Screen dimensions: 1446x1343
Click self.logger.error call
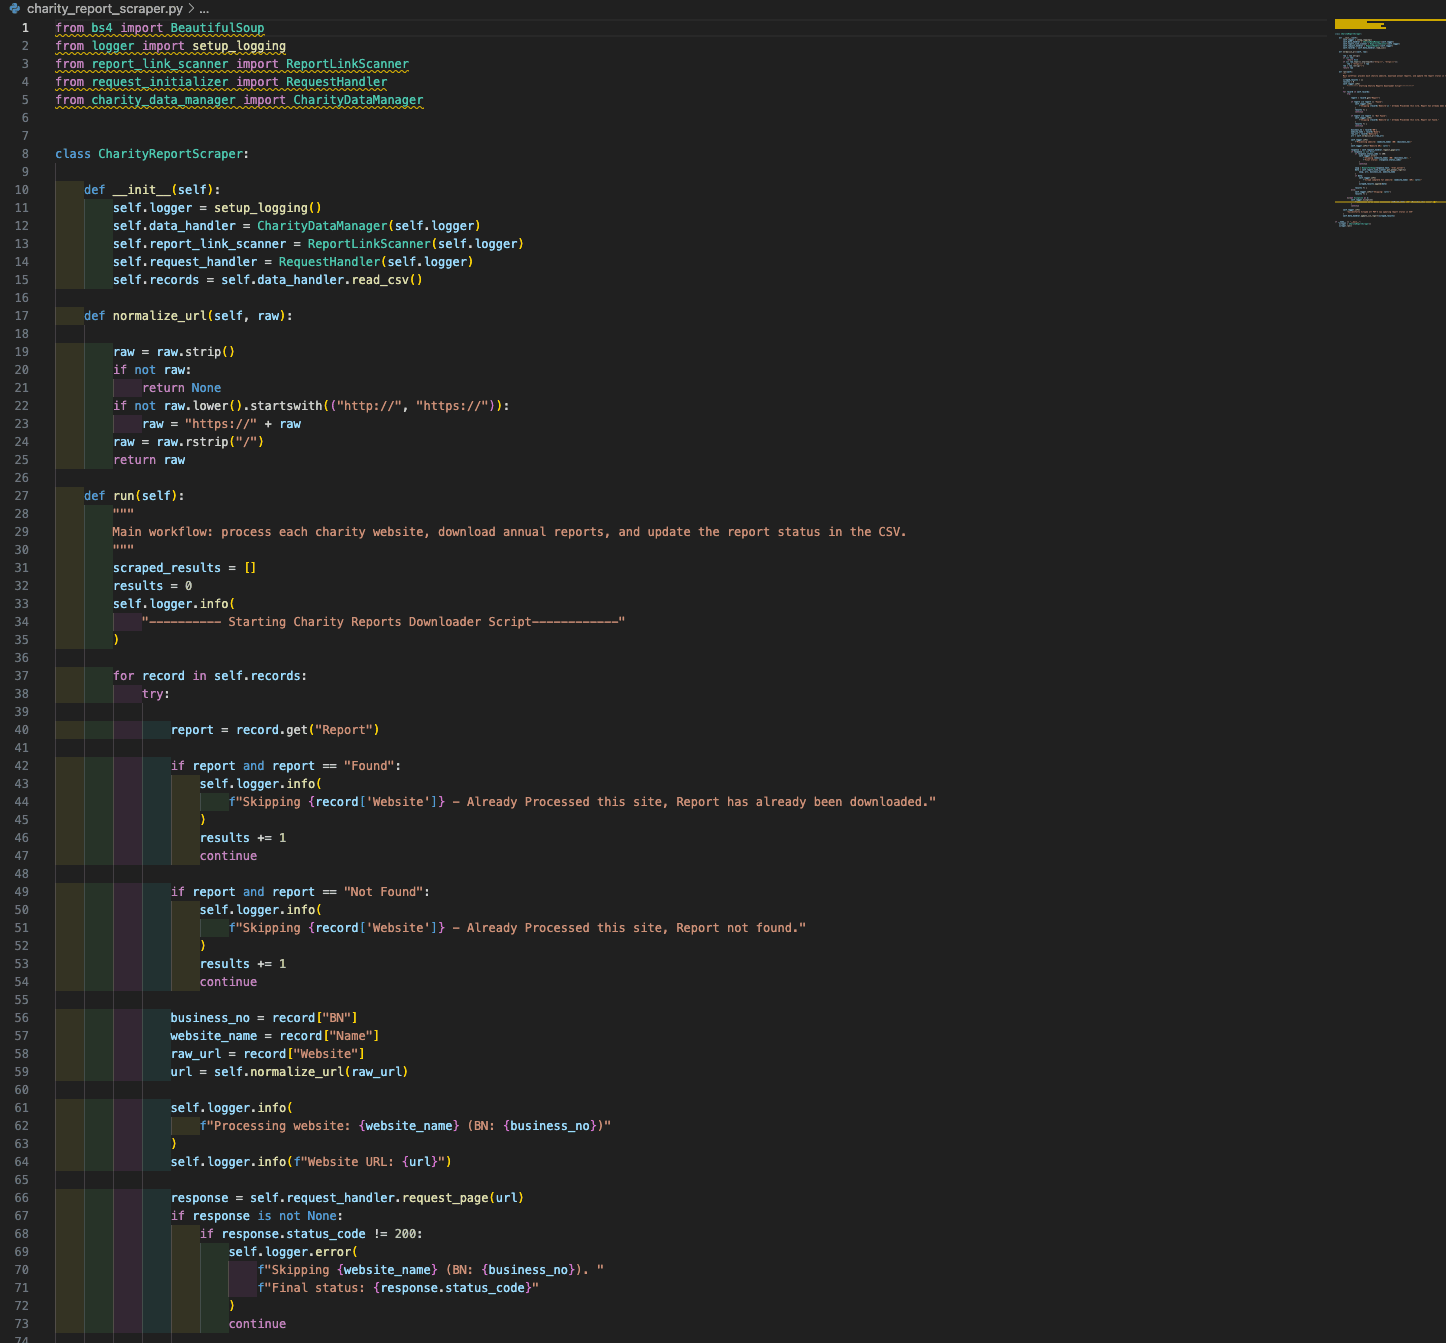point(293,1252)
